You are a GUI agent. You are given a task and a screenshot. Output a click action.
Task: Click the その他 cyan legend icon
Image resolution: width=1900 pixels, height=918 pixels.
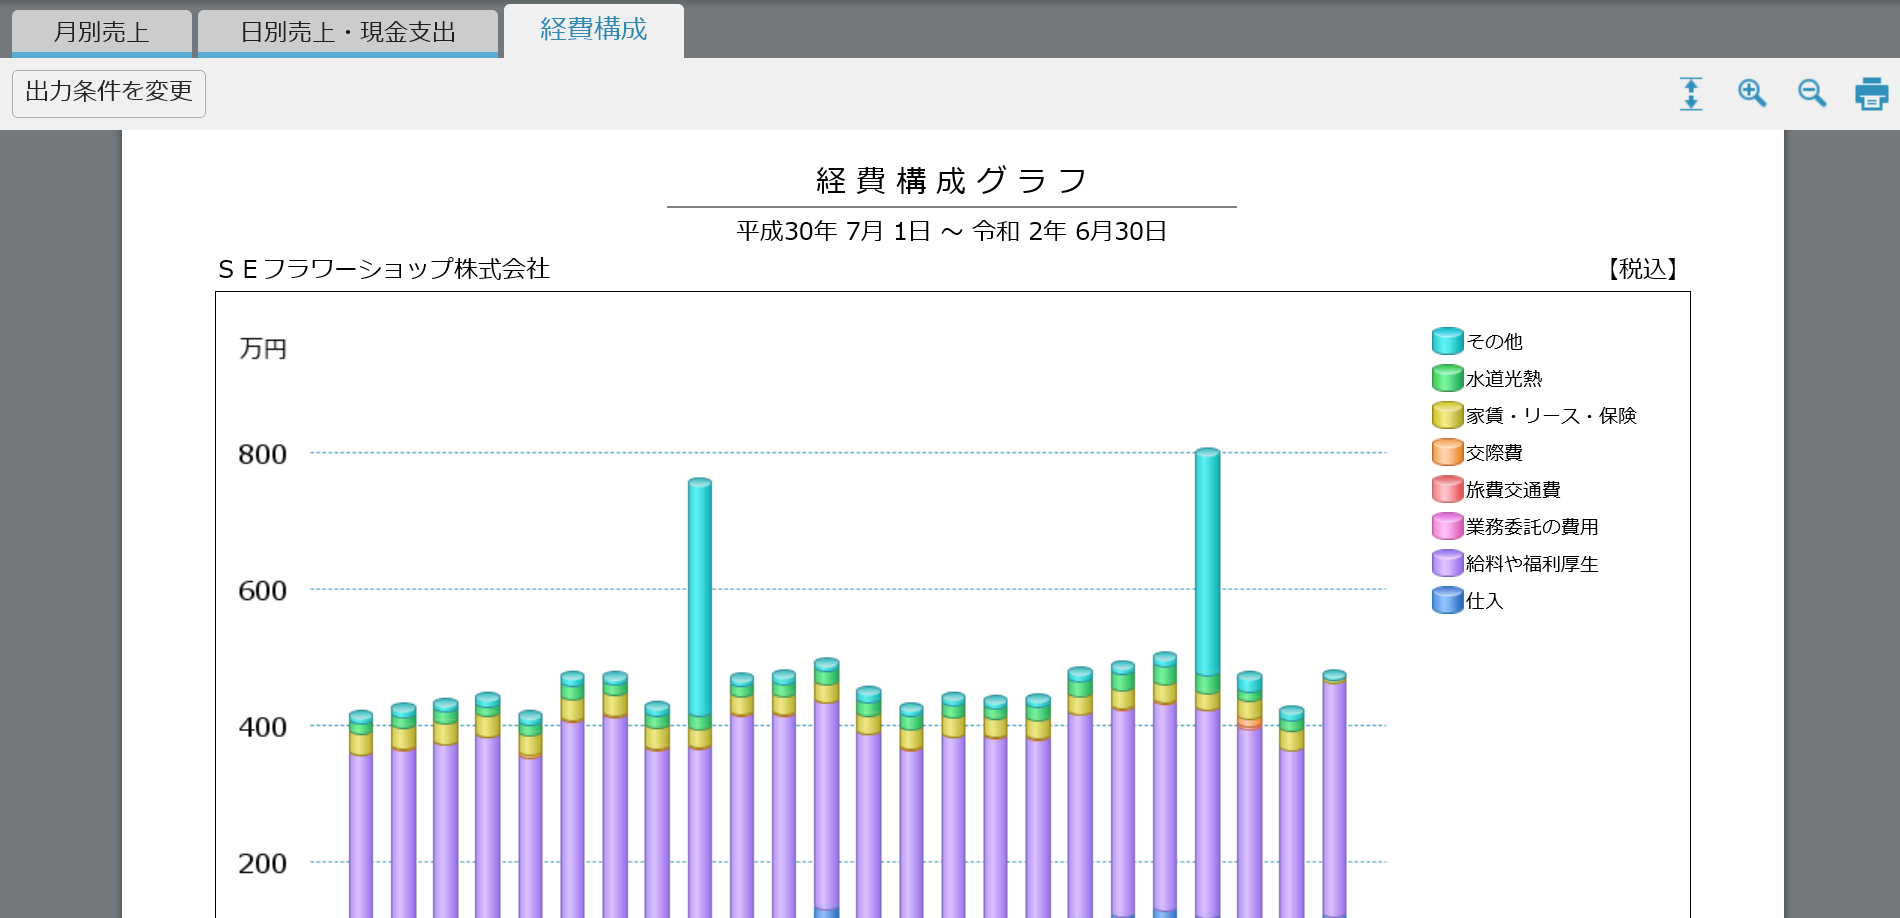[1447, 342]
